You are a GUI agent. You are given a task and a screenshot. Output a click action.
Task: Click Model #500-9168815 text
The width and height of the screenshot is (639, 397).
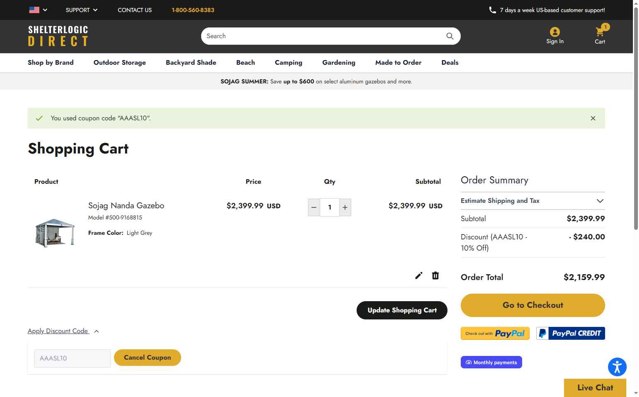115,218
